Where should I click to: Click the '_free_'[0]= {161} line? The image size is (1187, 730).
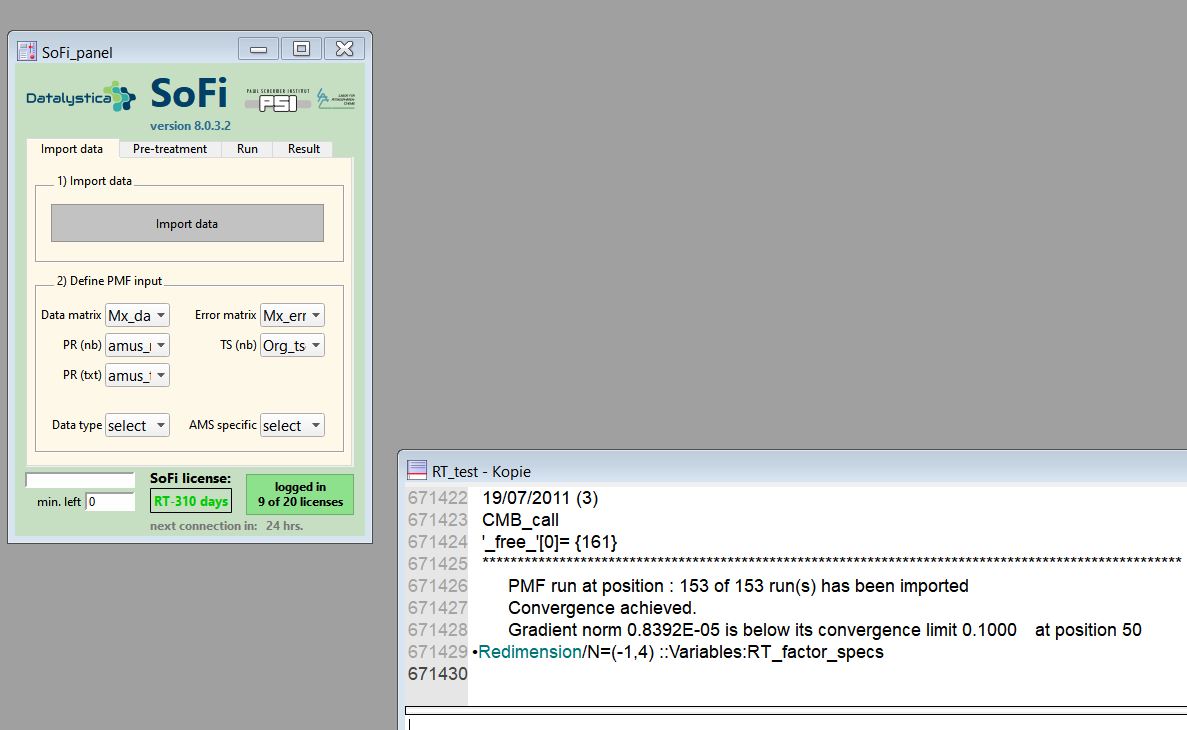550,542
